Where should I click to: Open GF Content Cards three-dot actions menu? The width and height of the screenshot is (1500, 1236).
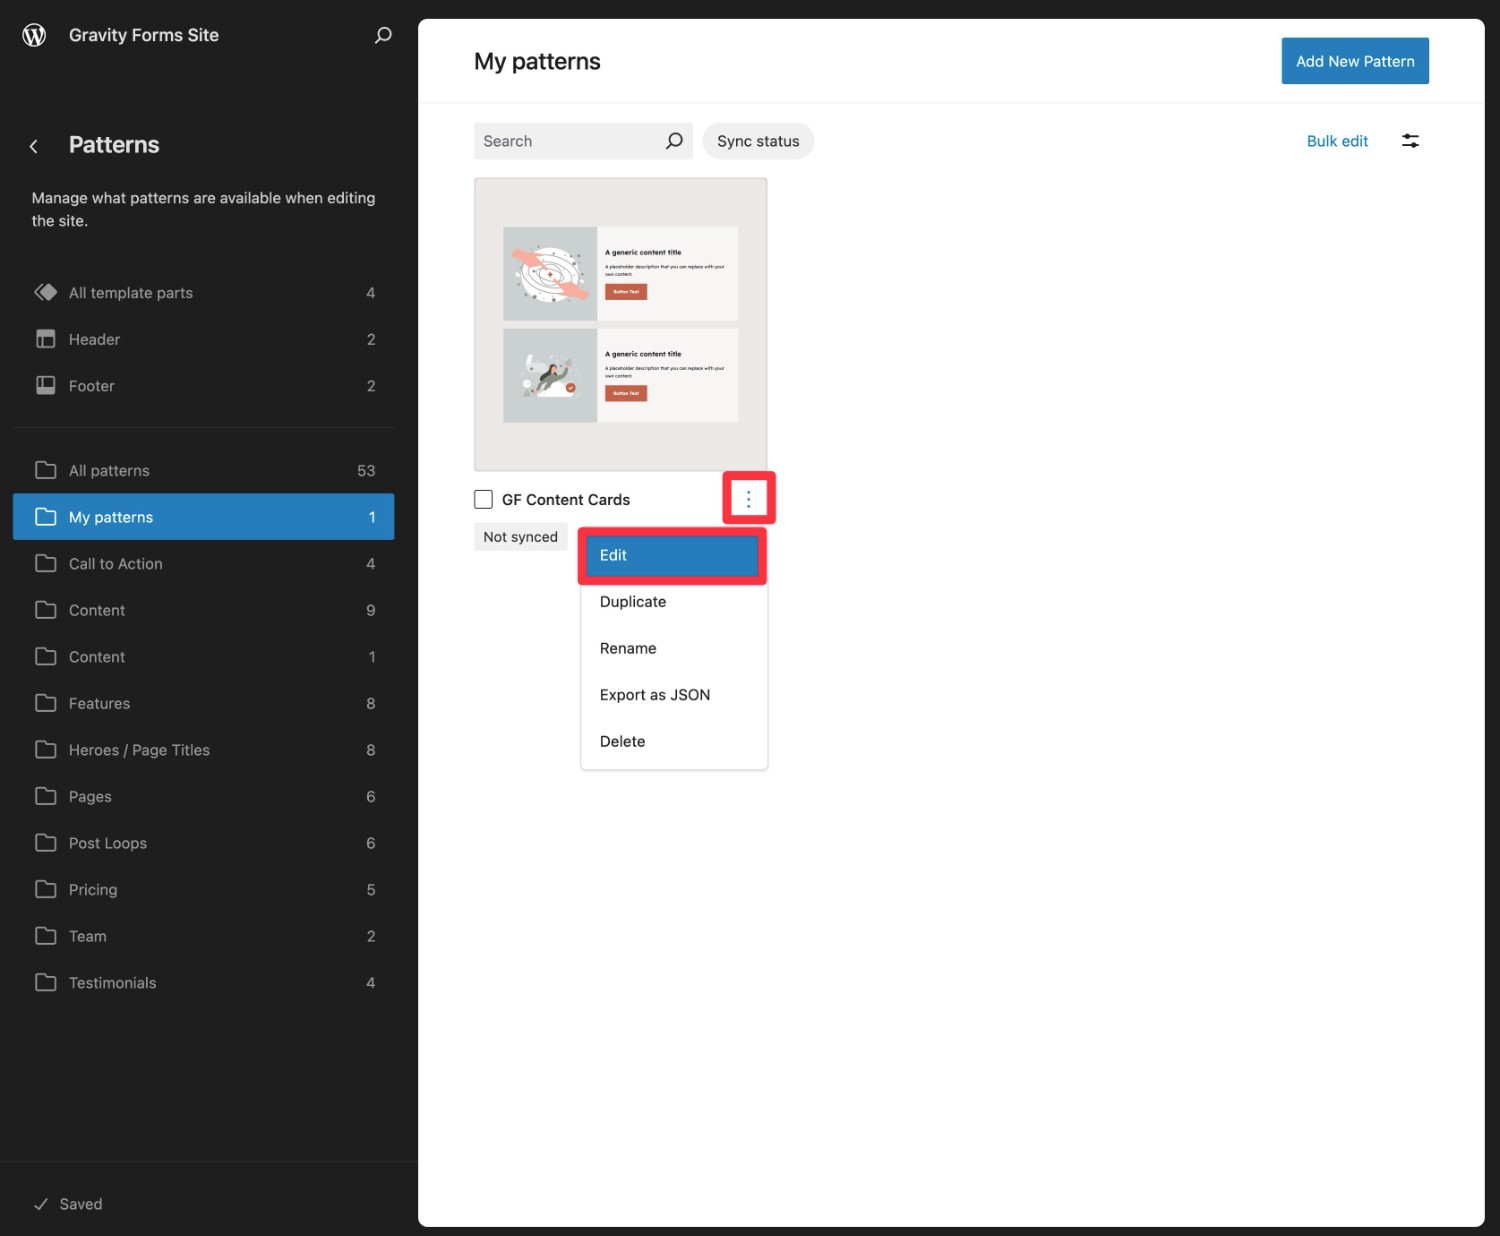coord(748,499)
